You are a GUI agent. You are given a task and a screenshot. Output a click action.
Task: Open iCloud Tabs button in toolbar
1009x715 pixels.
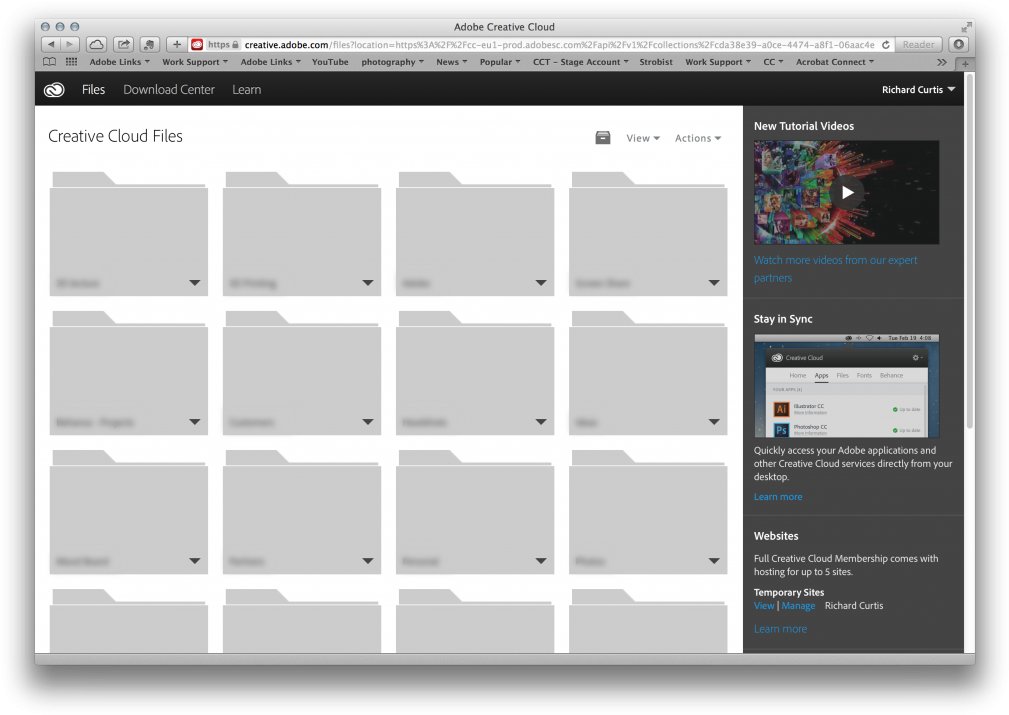pos(97,44)
